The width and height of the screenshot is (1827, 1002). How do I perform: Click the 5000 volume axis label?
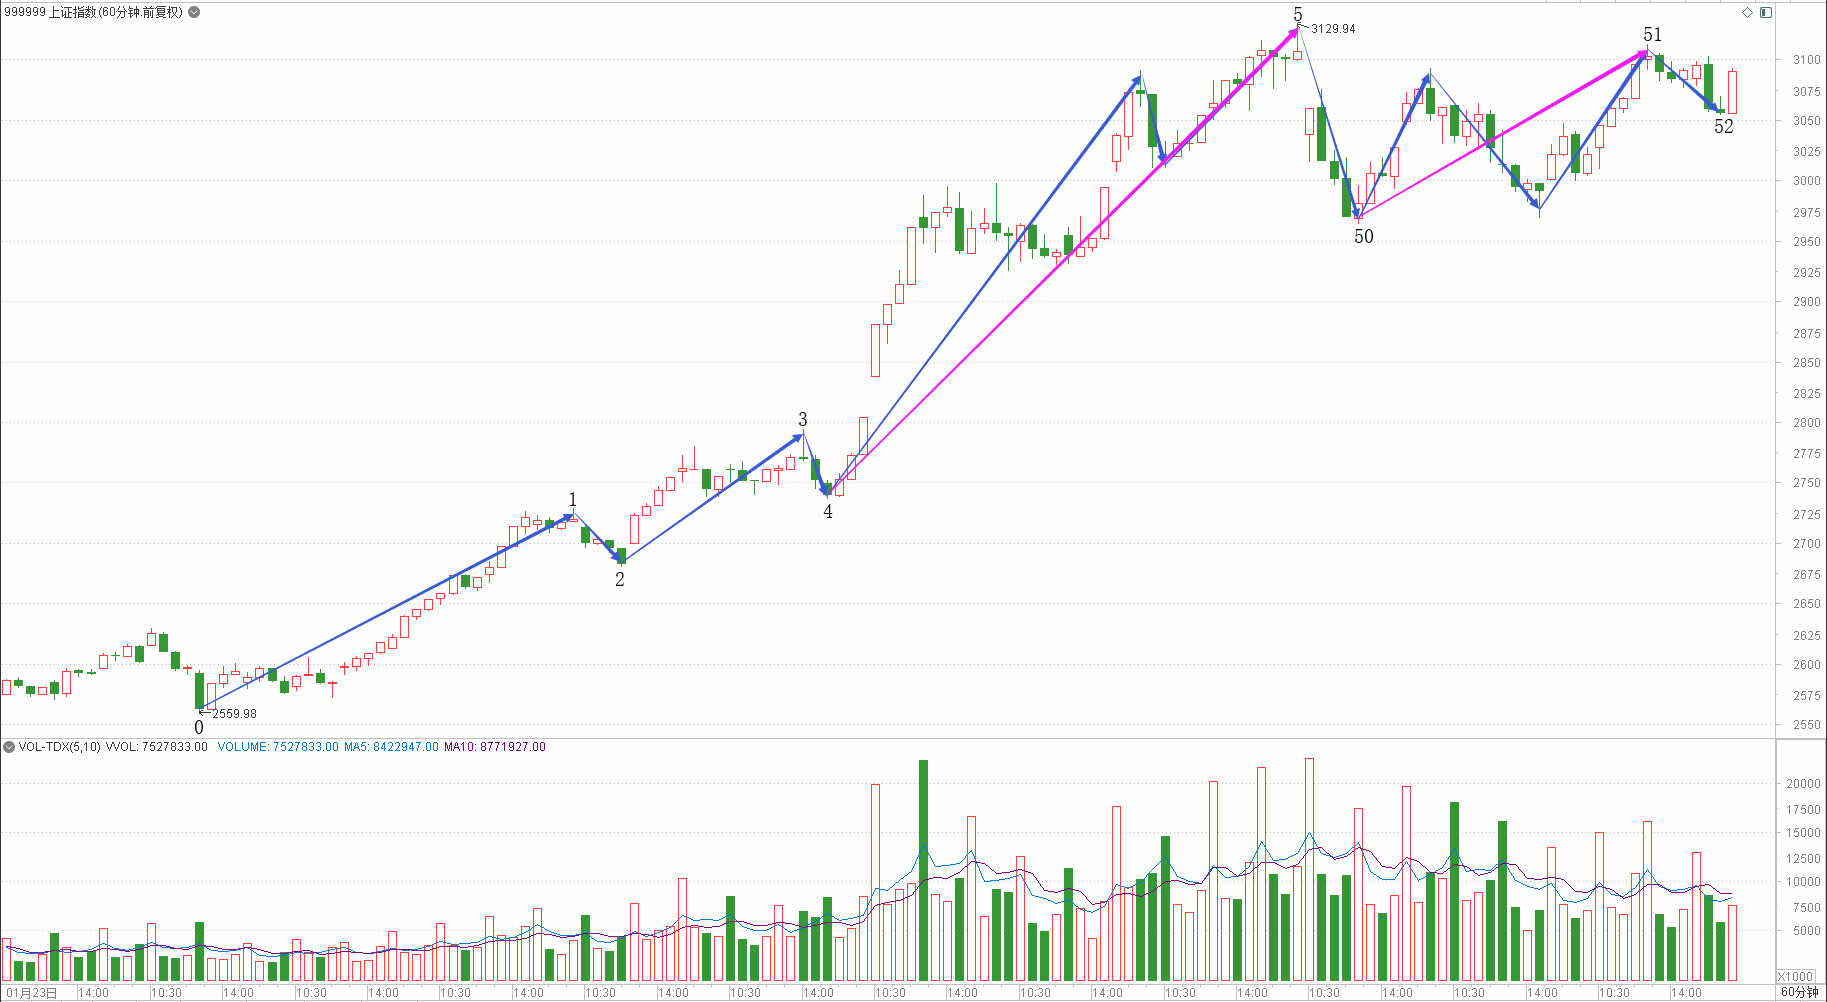pos(1806,930)
